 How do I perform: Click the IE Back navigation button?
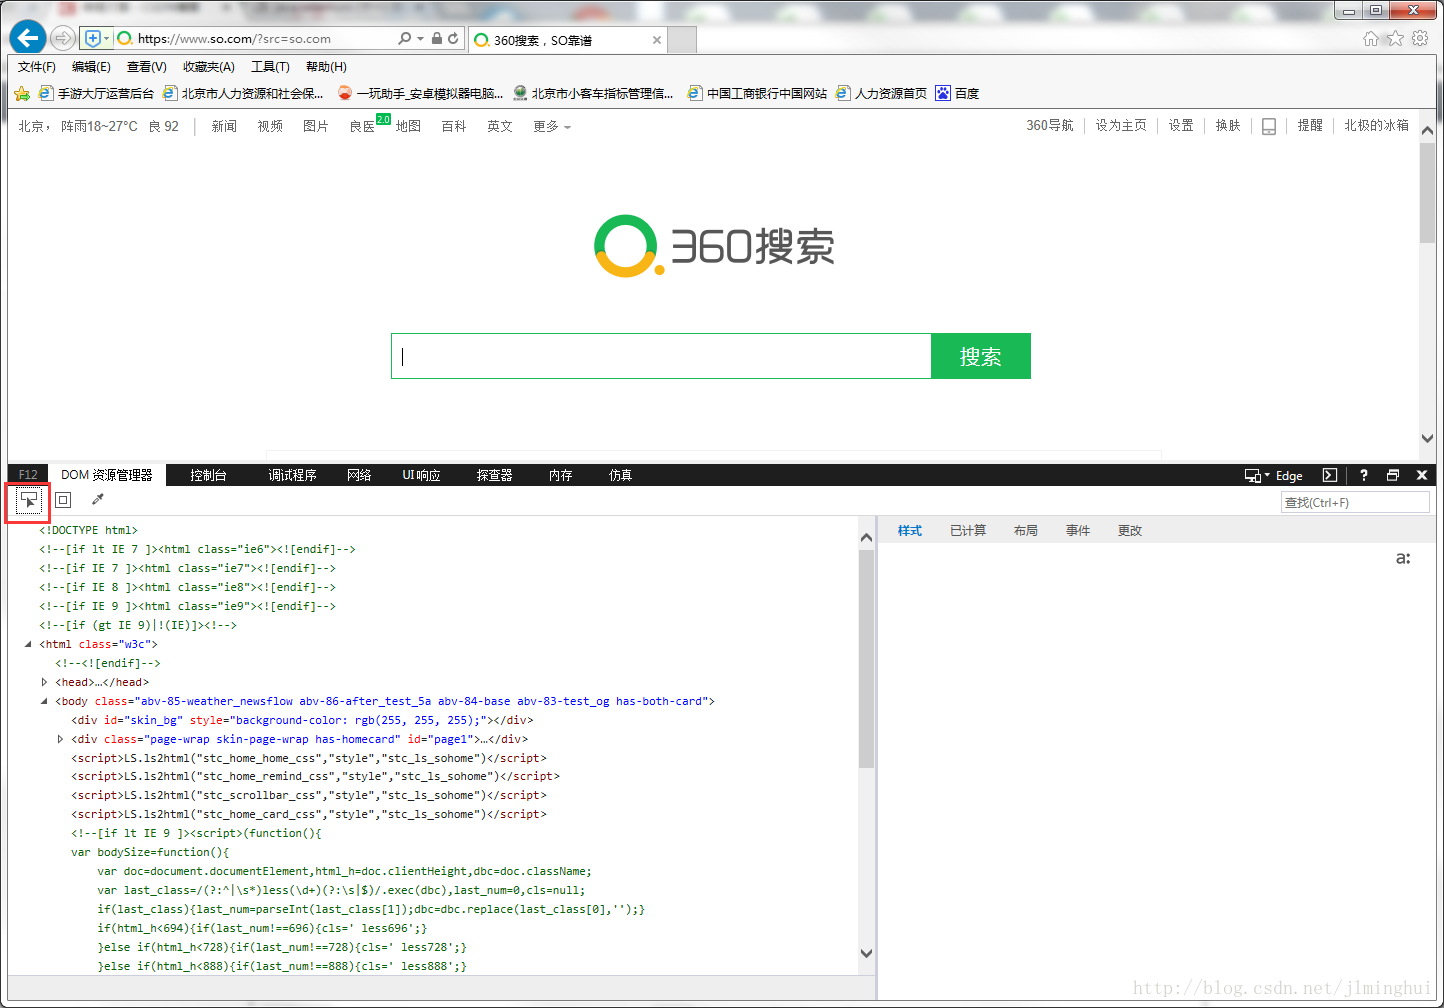tap(28, 38)
